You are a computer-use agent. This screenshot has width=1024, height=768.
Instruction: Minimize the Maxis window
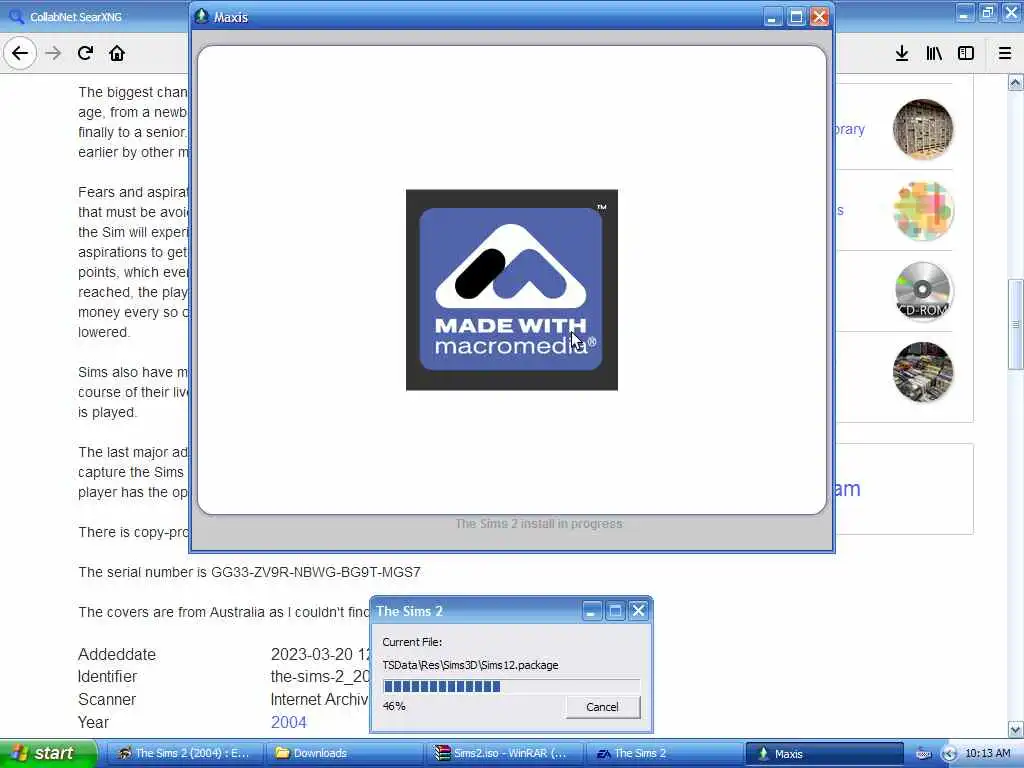point(773,16)
